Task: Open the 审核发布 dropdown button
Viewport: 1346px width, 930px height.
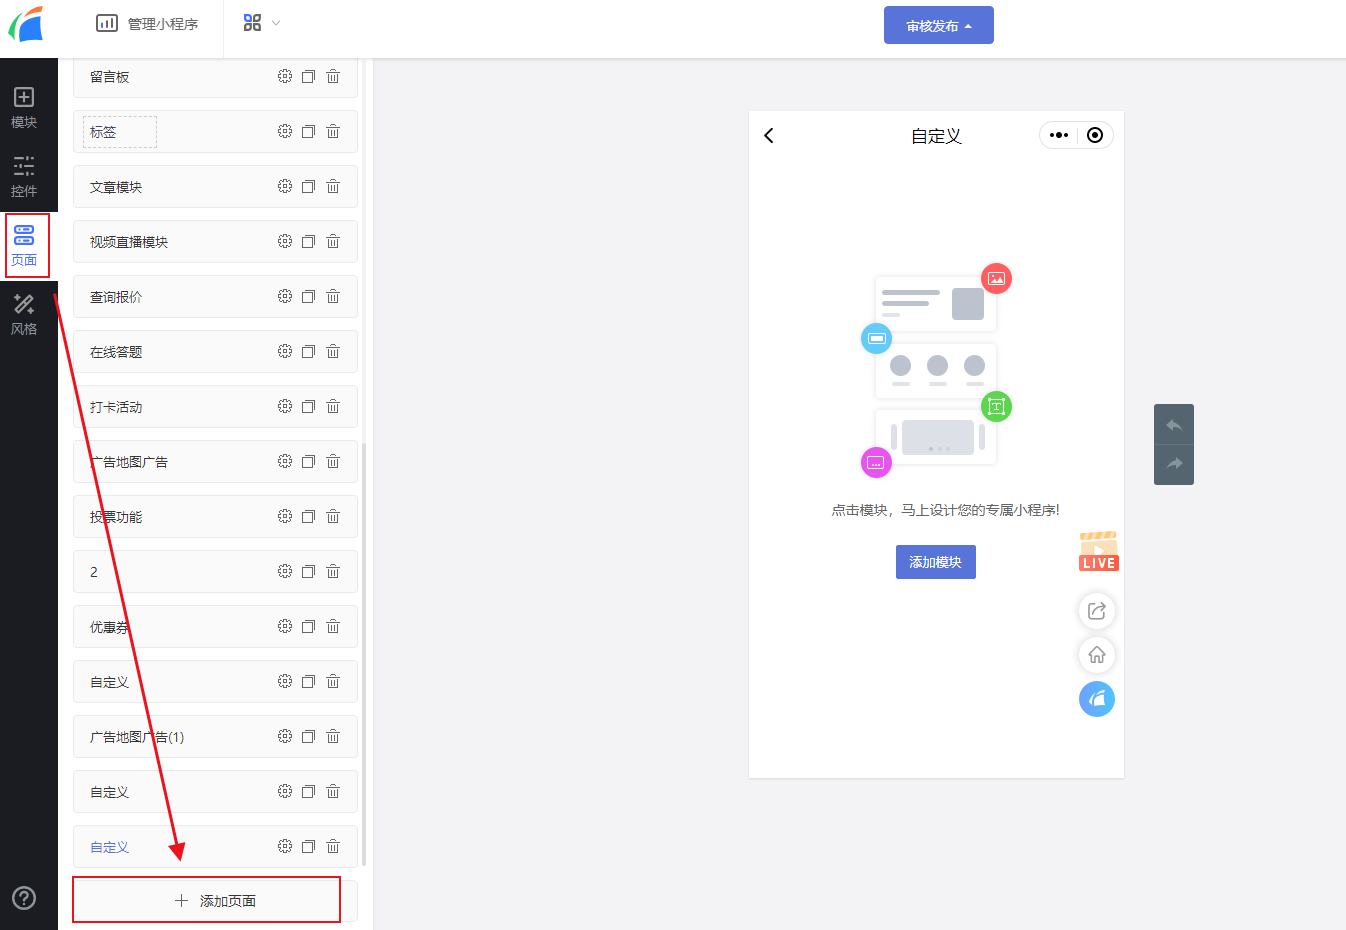Action: [939, 25]
